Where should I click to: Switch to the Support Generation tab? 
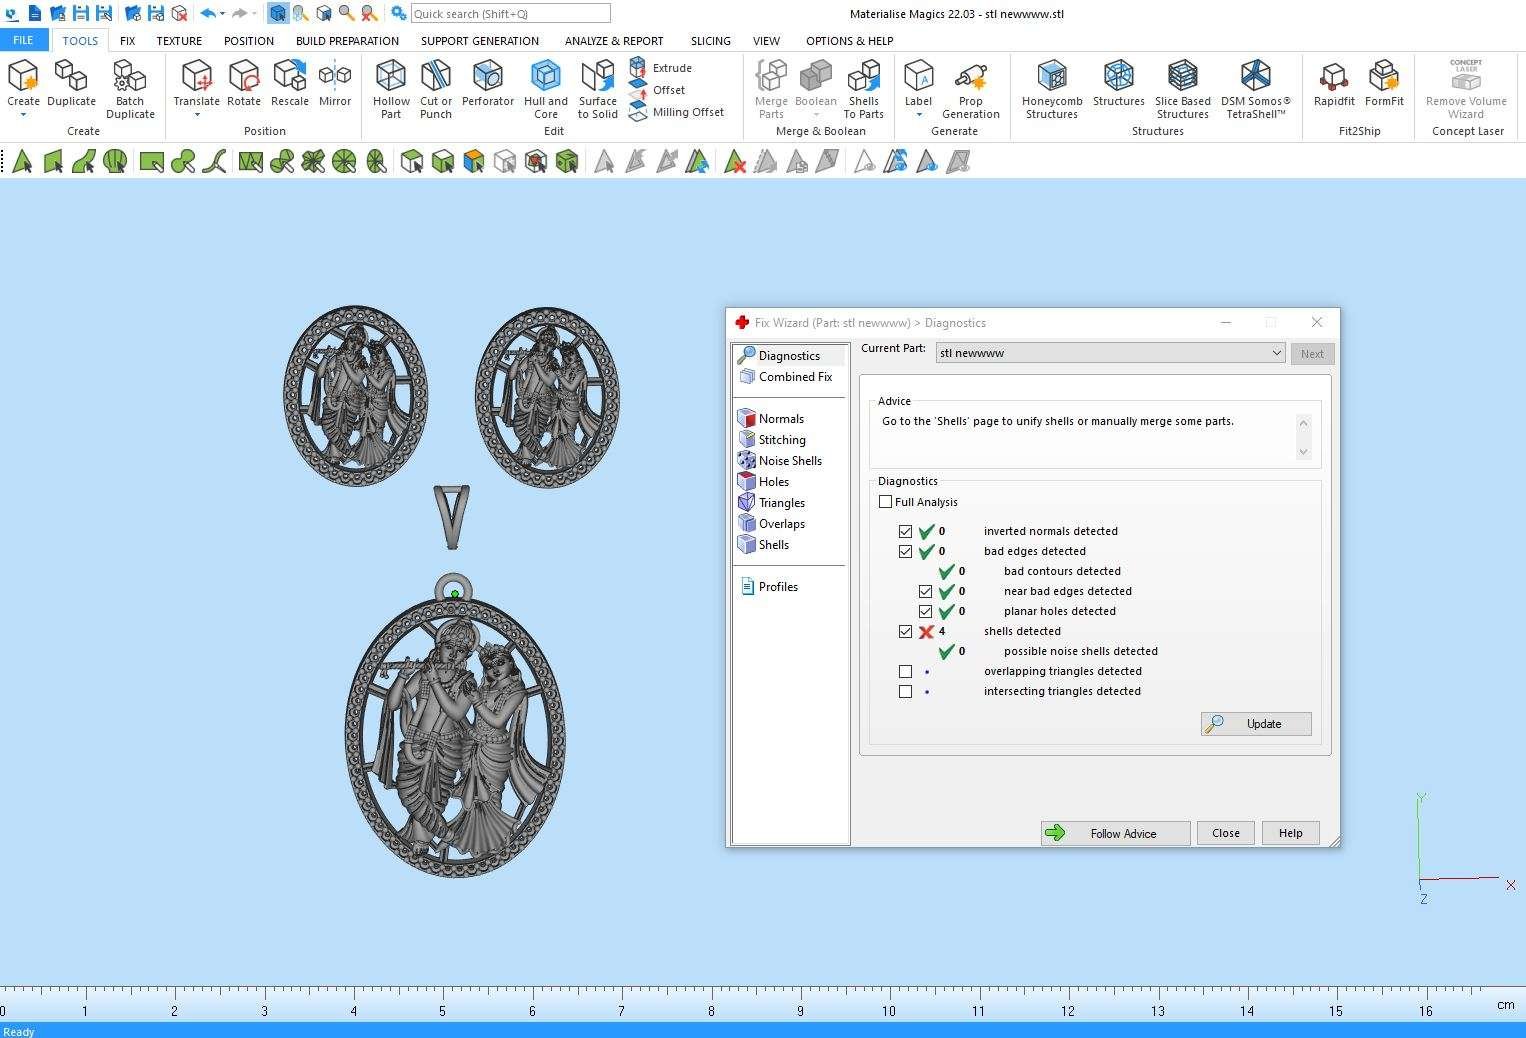[479, 41]
